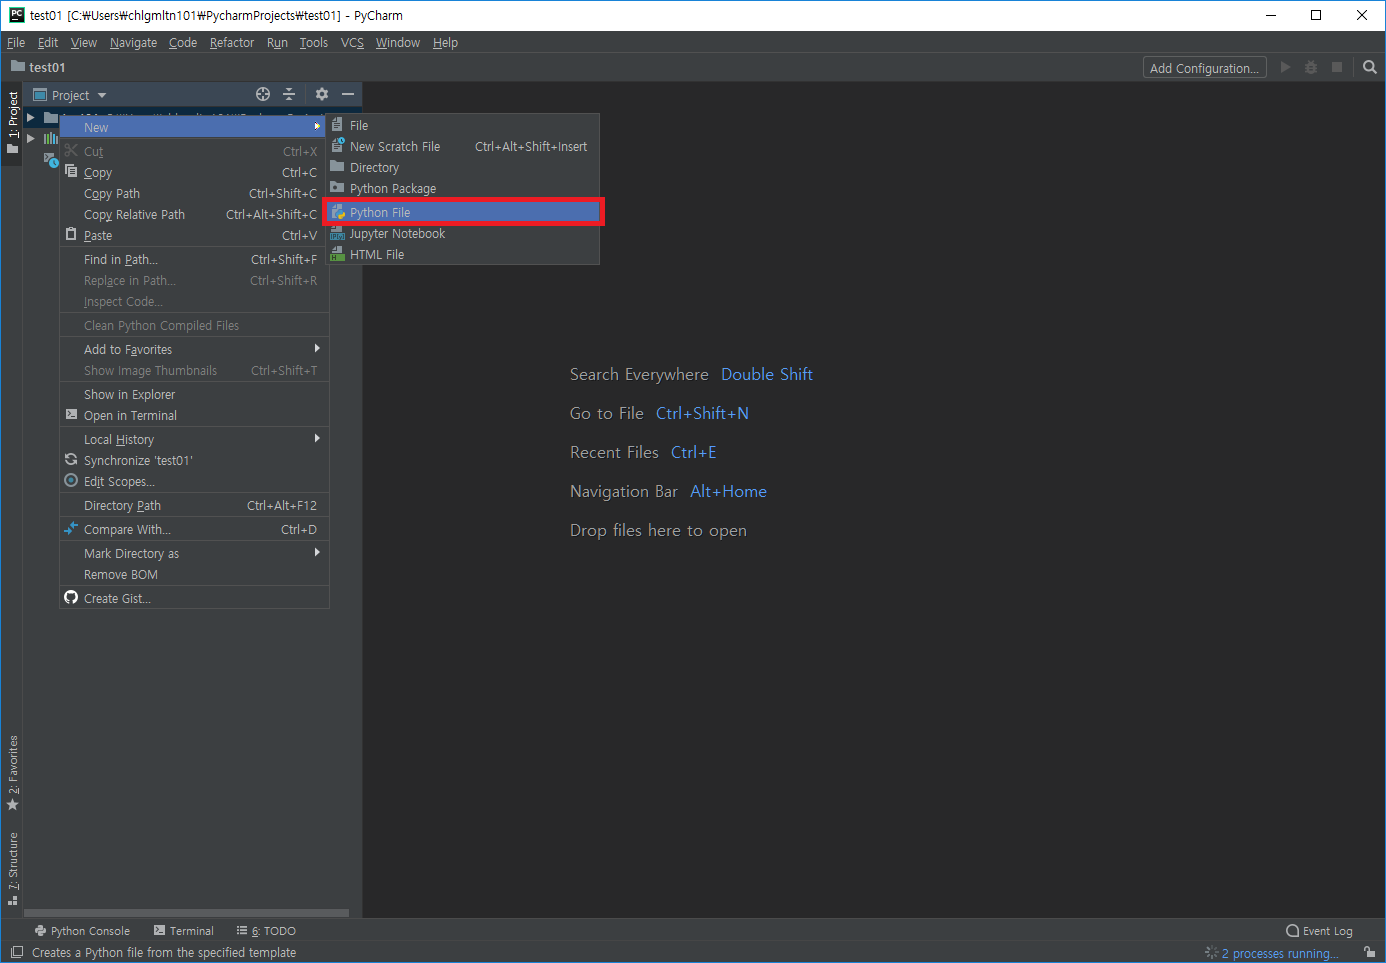This screenshot has height=963, width=1386.
Task: Toggle the 7: Structure side tab
Action: (x=12, y=868)
